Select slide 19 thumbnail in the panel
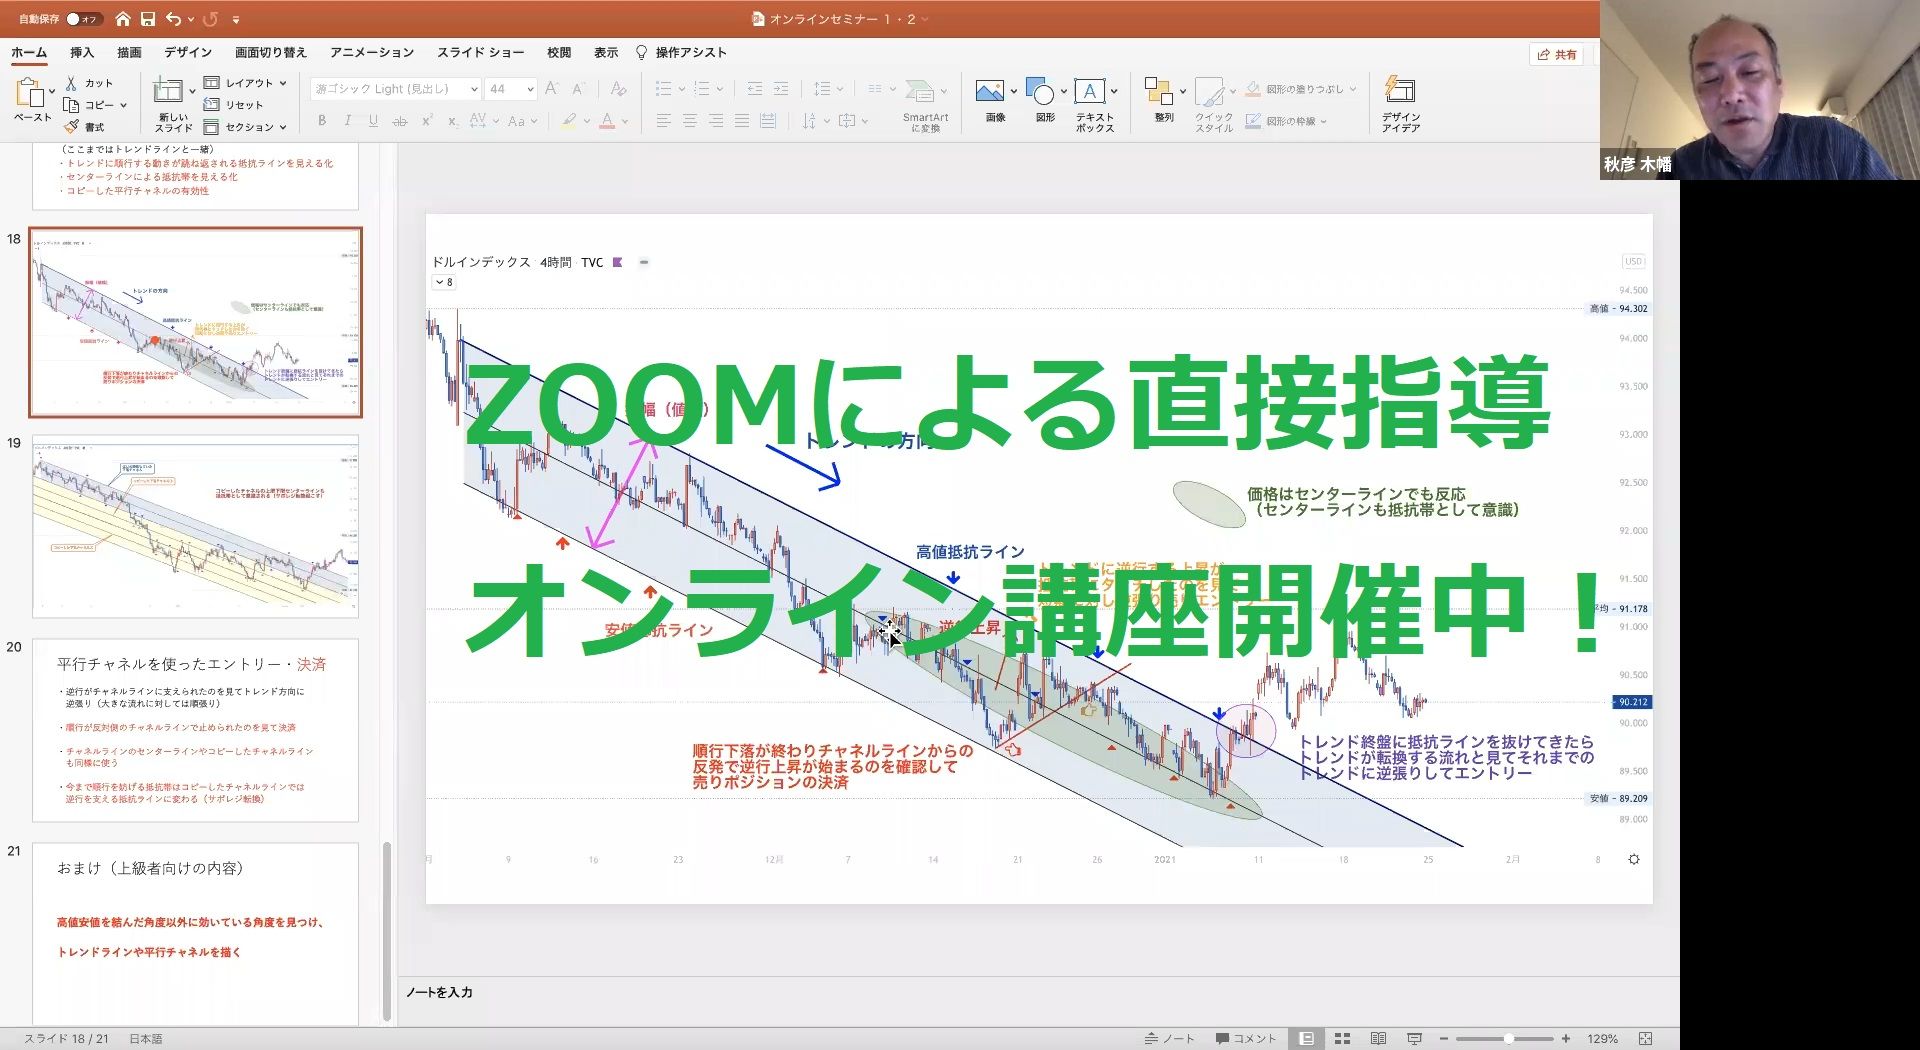Viewport: 1920px width, 1050px height. click(x=195, y=528)
